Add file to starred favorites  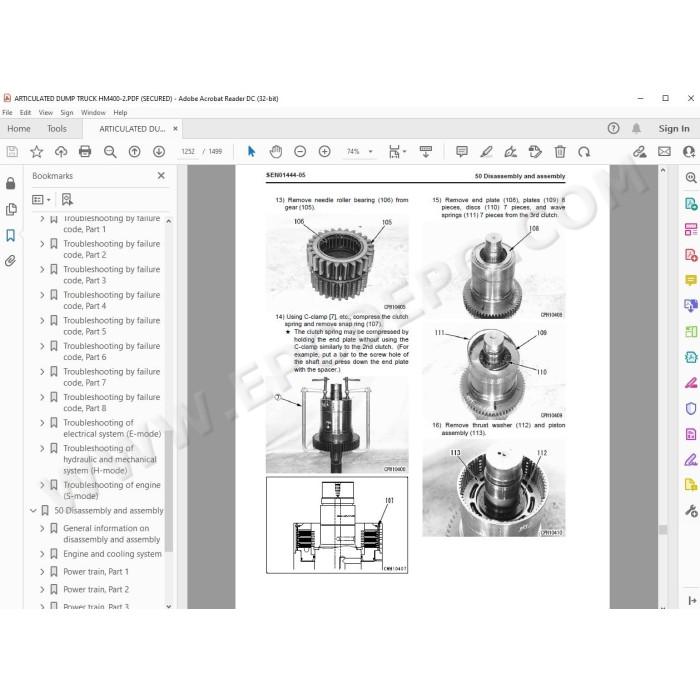[x=37, y=152]
